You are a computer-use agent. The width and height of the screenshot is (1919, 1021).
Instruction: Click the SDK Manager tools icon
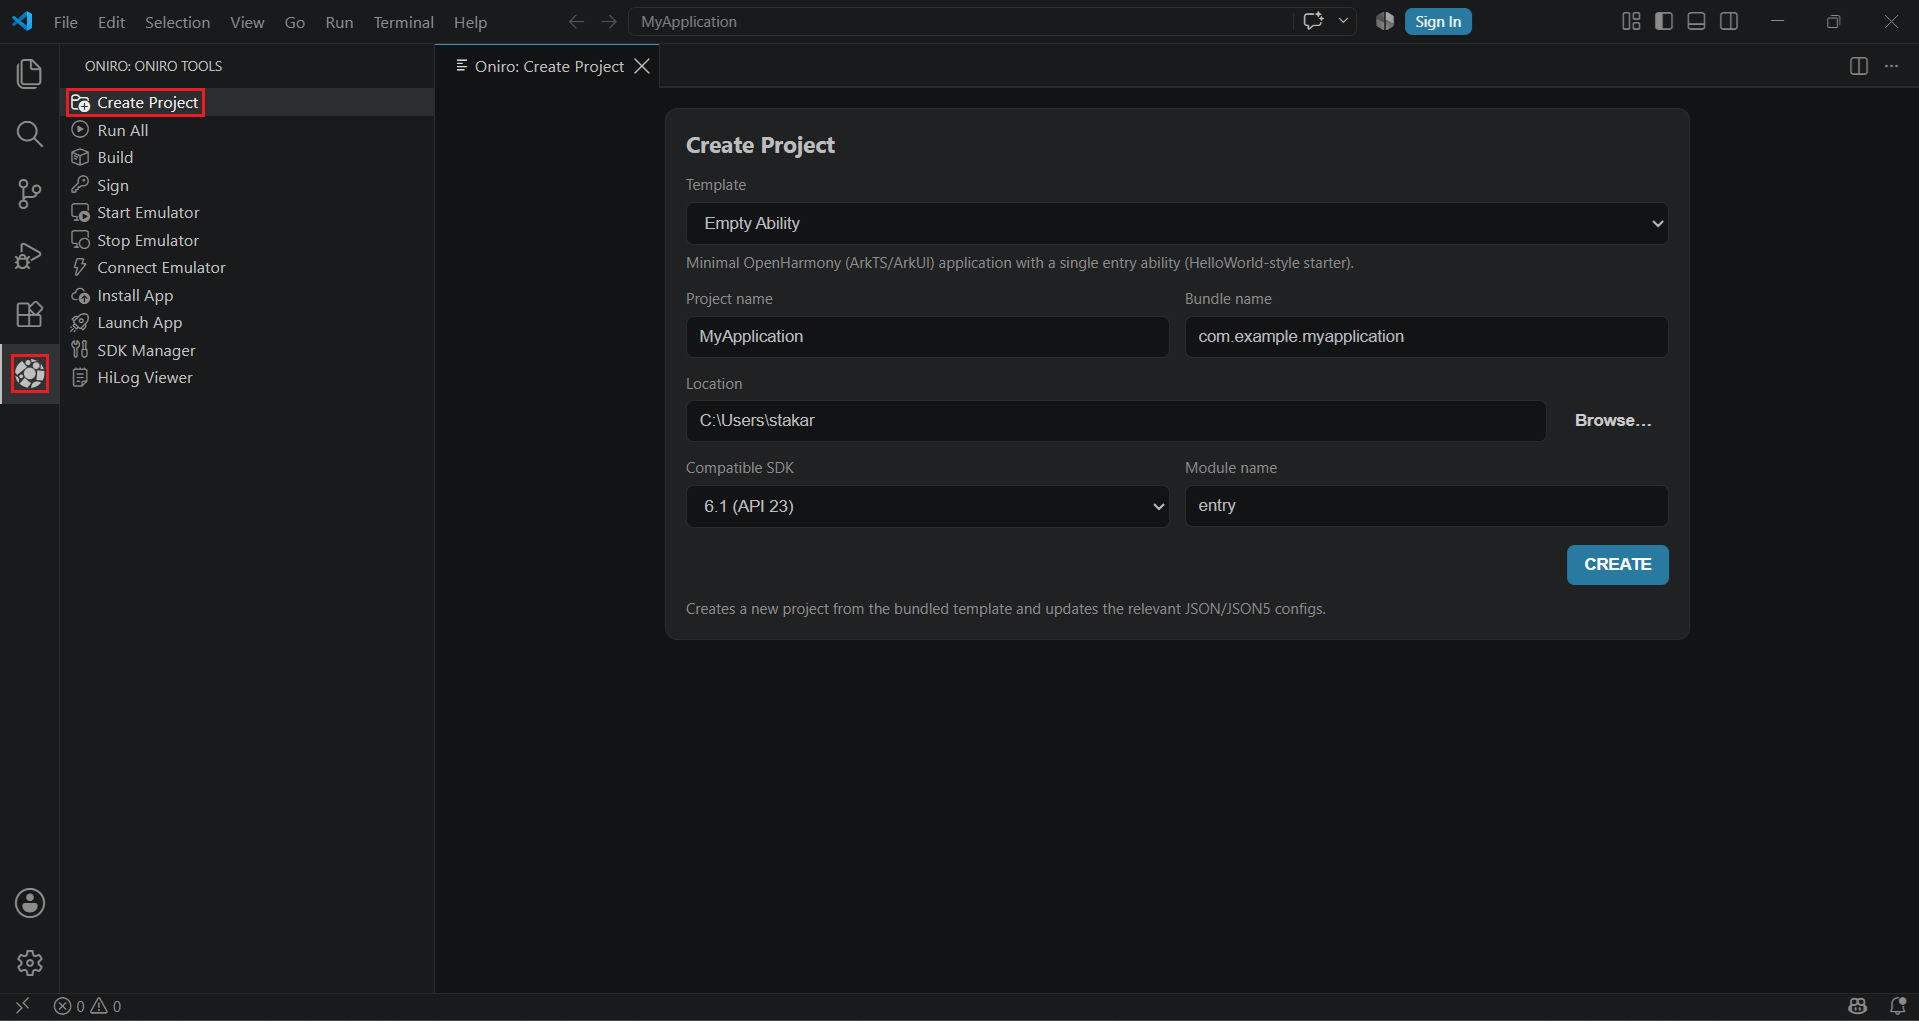click(x=81, y=350)
